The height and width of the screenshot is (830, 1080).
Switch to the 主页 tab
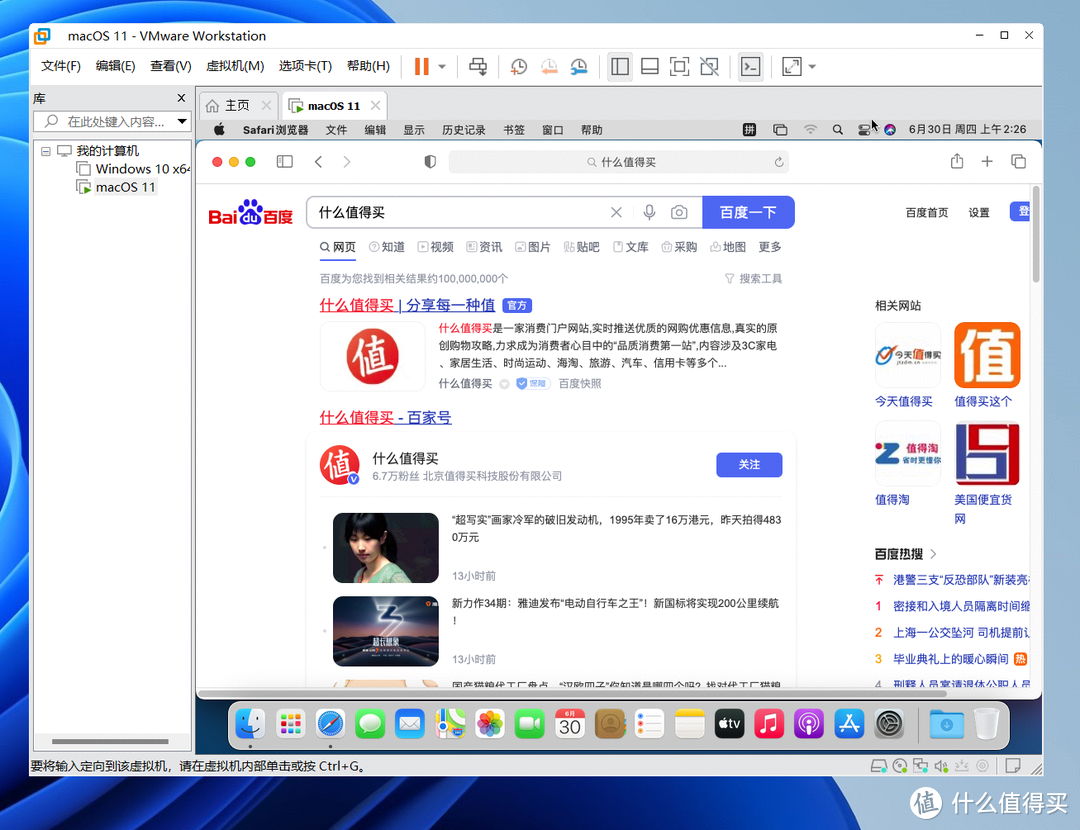[237, 105]
